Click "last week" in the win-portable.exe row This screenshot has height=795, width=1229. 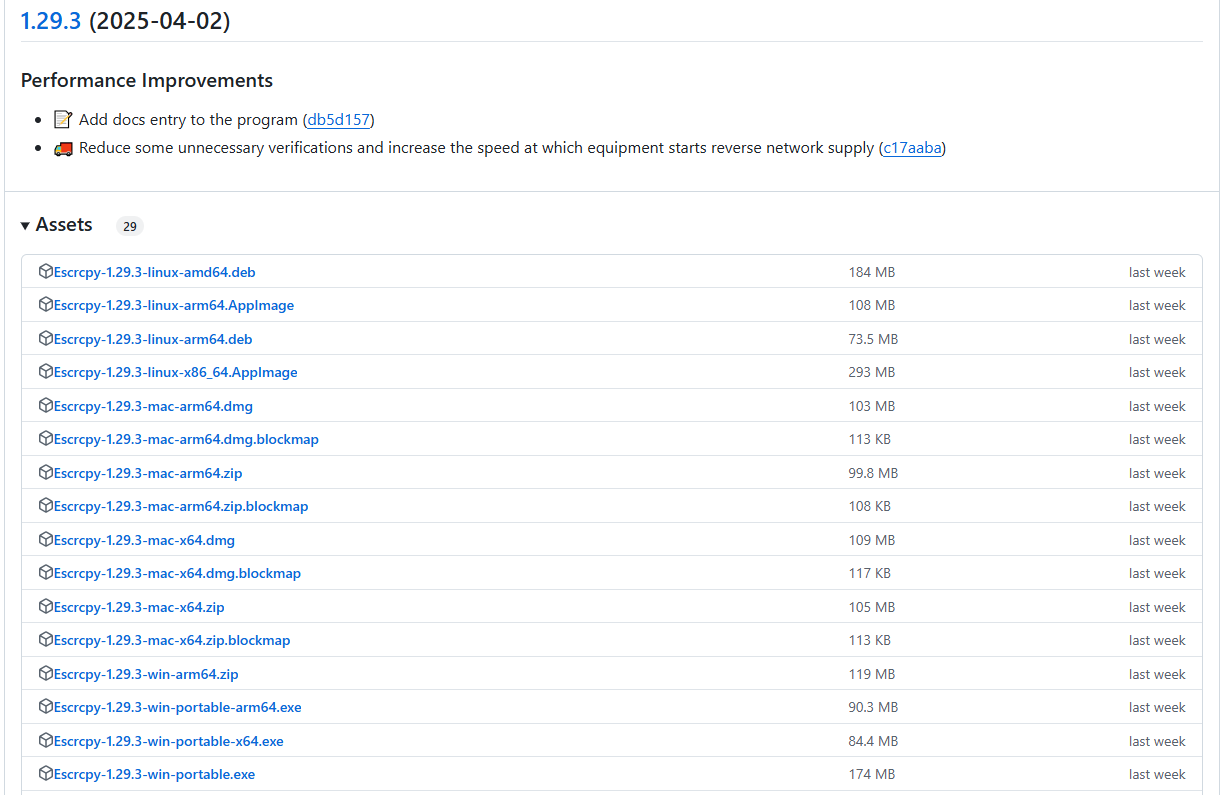pyautogui.click(x=1157, y=774)
